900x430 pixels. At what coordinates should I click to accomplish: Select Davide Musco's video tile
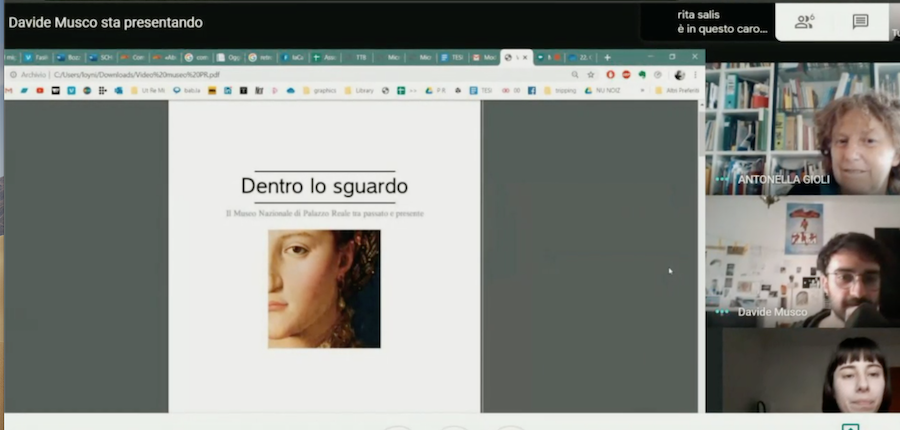click(802, 262)
